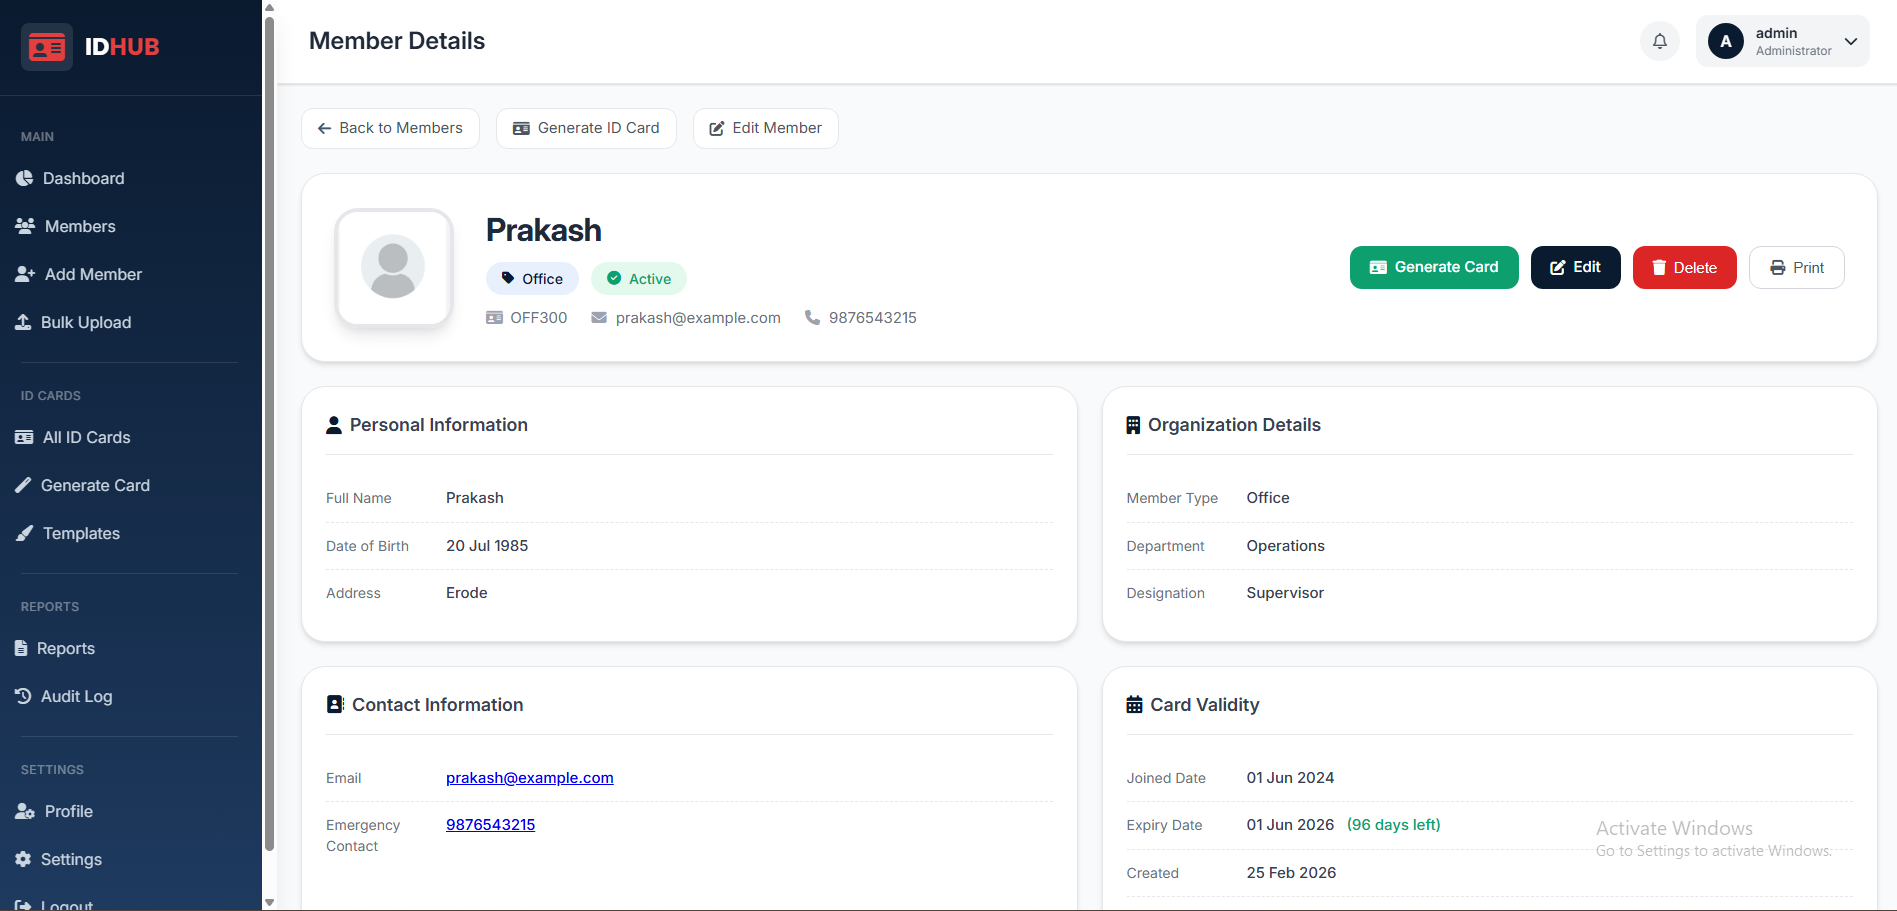Open the admin account dropdown chevron
Image resolution: width=1897 pixels, height=911 pixels.
(x=1851, y=41)
